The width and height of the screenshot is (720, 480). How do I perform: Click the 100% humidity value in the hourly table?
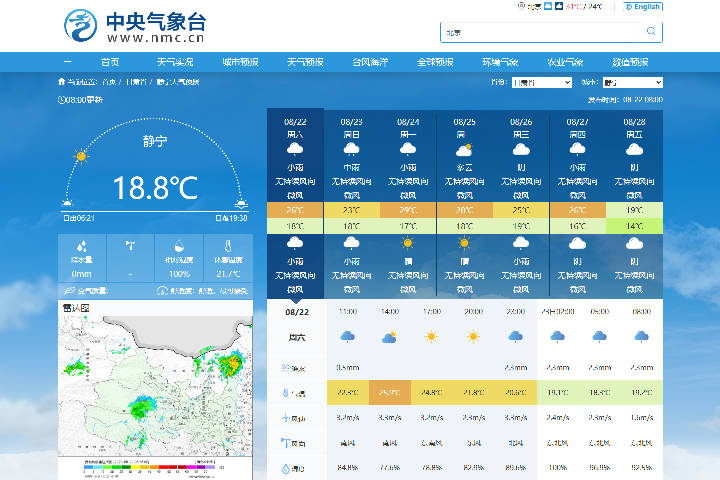point(557,468)
